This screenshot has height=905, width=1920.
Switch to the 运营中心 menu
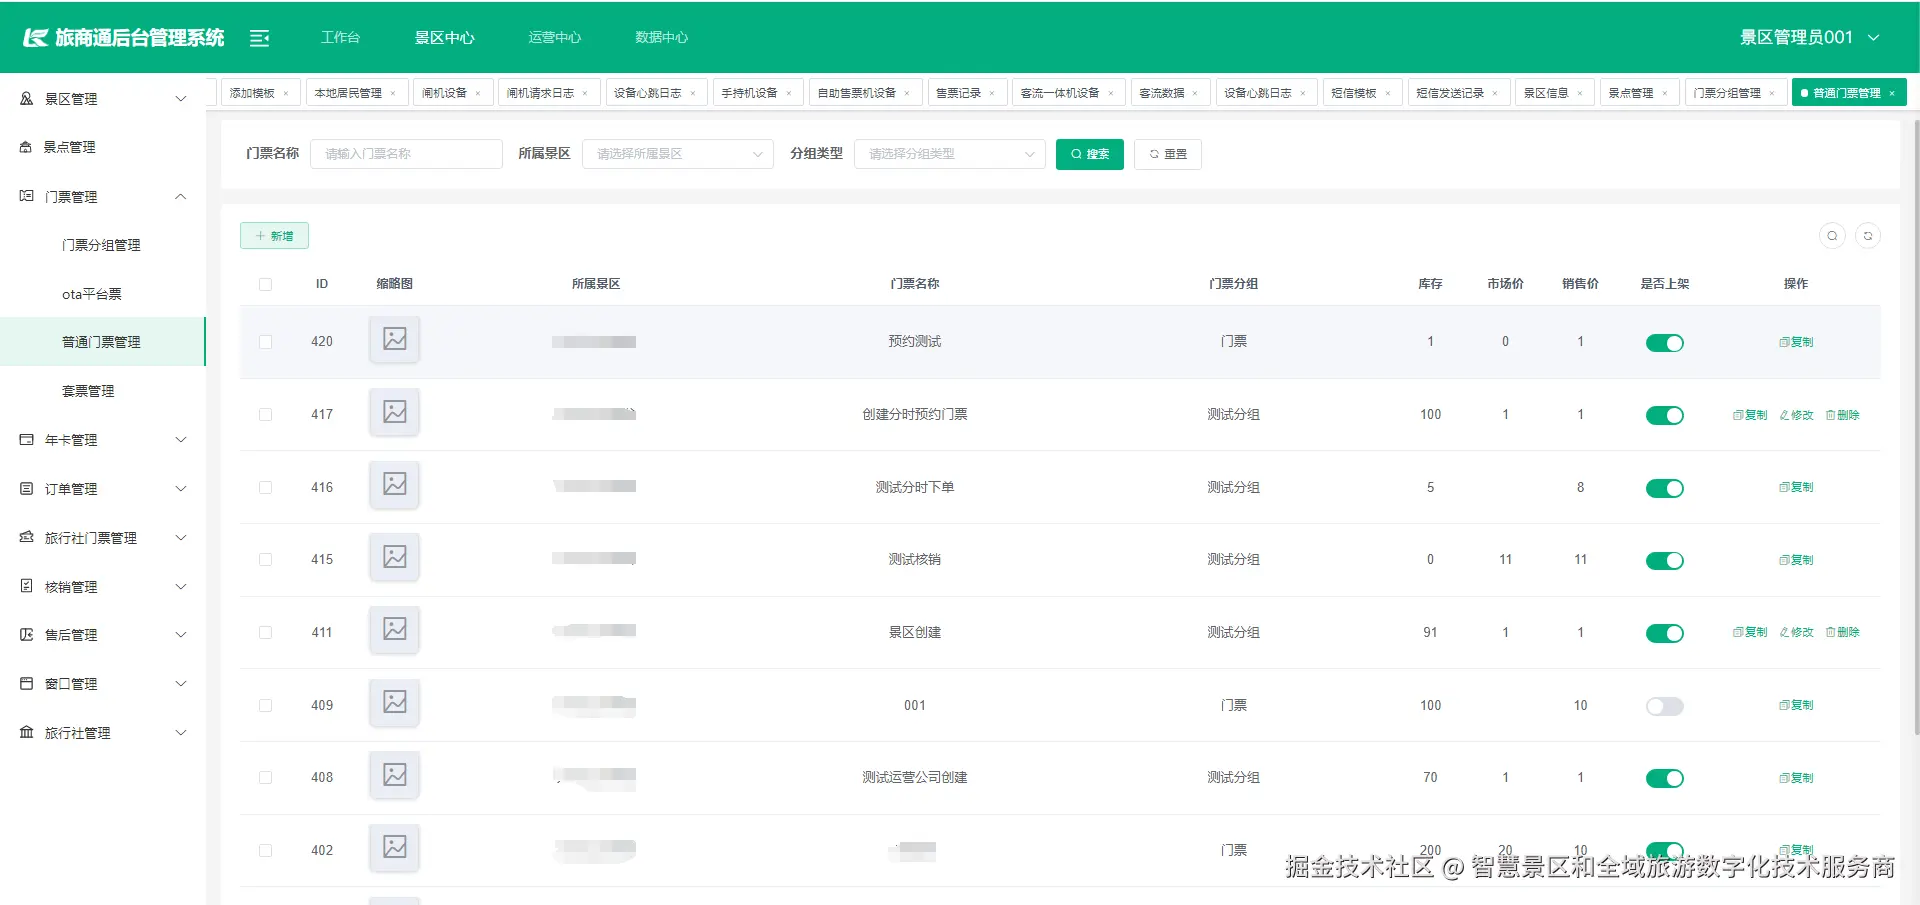coord(554,37)
